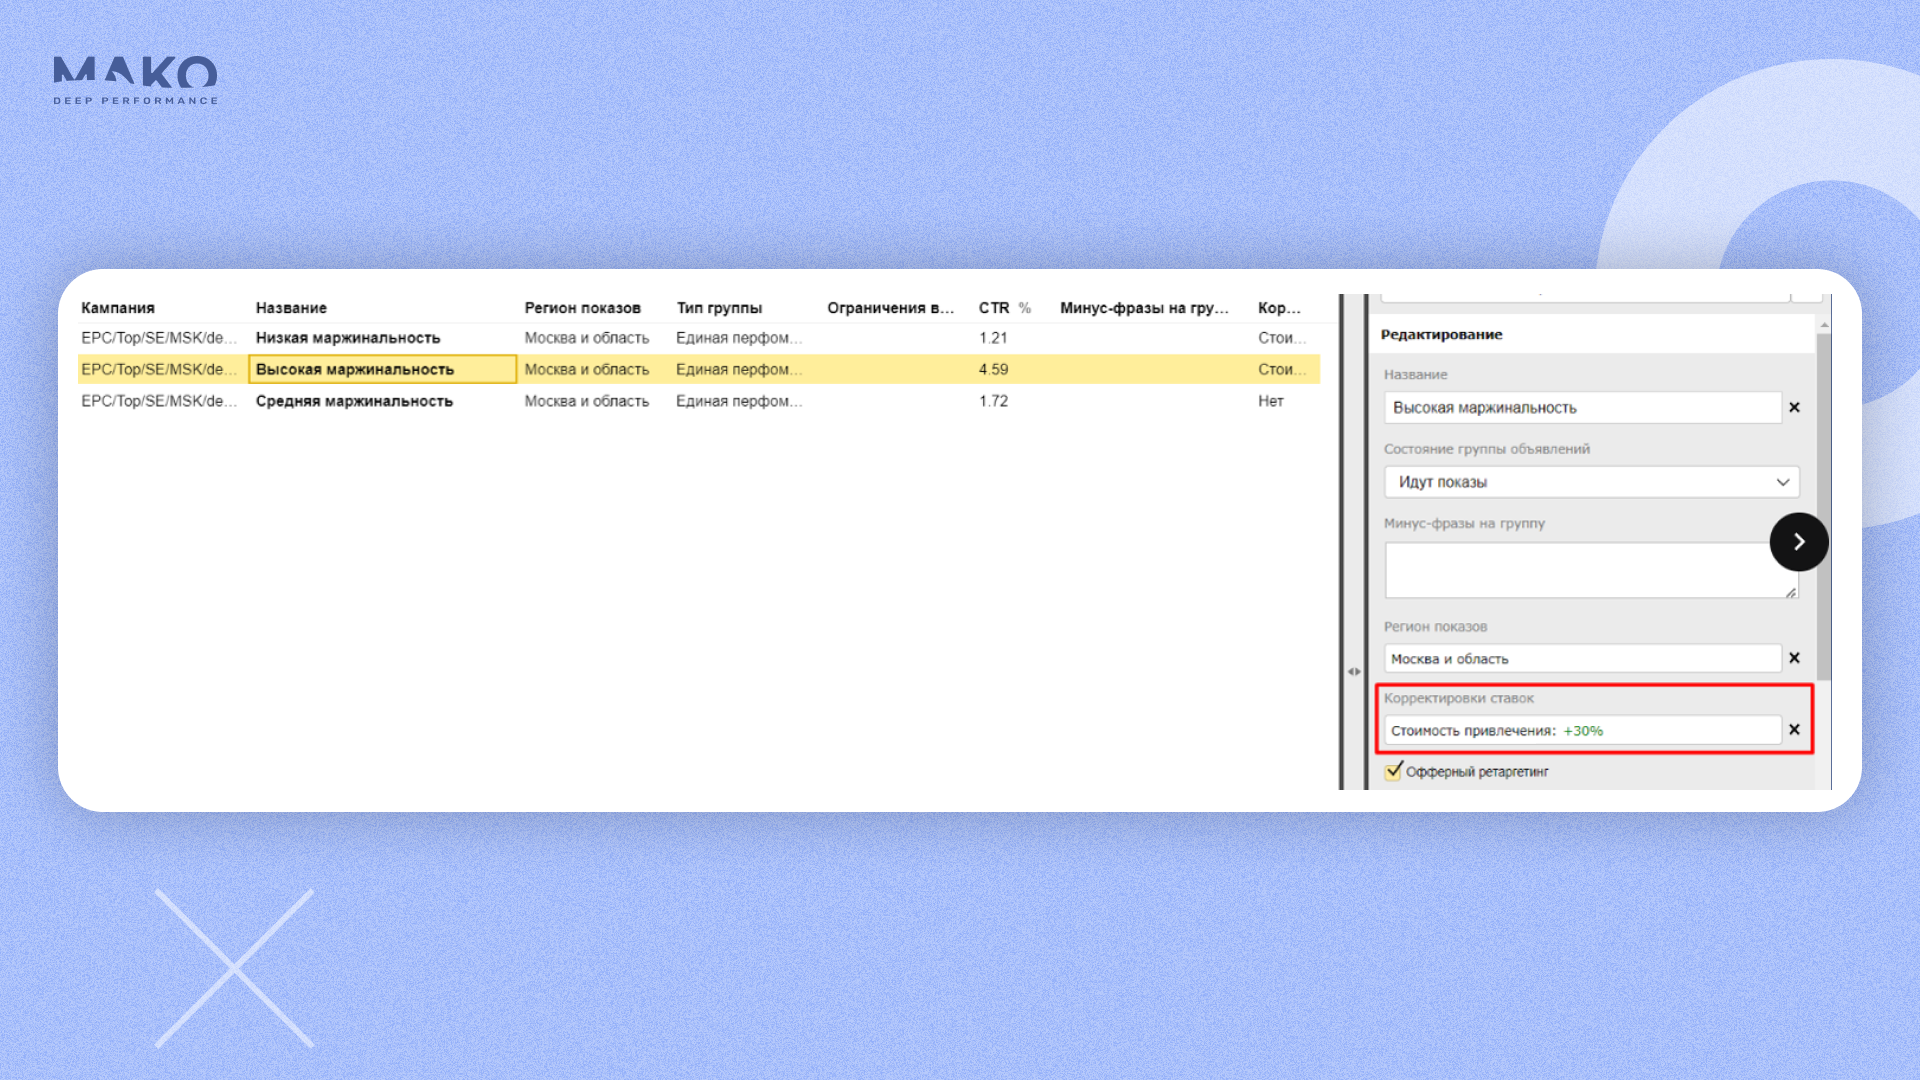This screenshot has width=1920, height=1080.
Task: Click the Редактирование panel heading
Action: point(1441,334)
